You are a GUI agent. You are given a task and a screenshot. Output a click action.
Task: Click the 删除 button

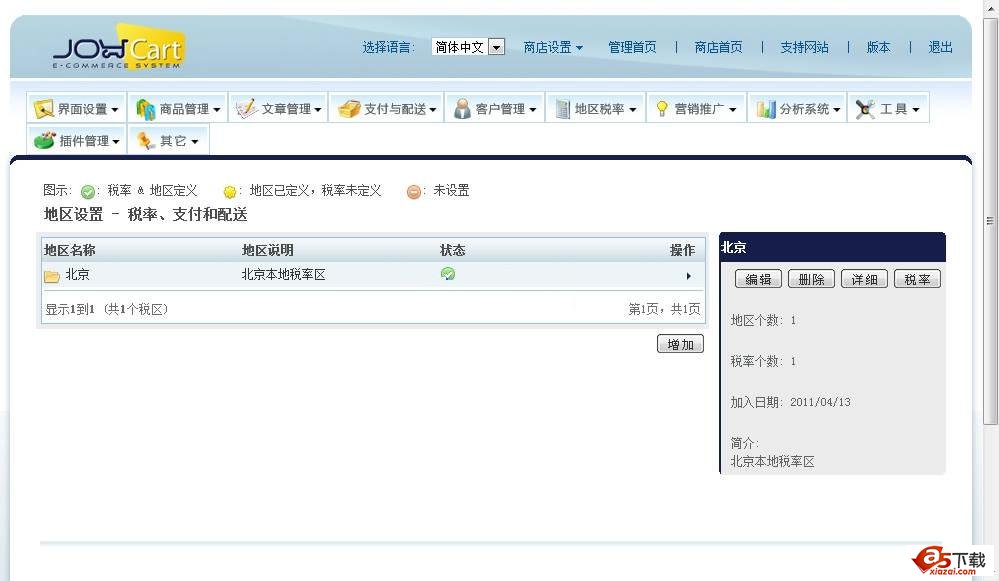pyautogui.click(x=811, y=279)
